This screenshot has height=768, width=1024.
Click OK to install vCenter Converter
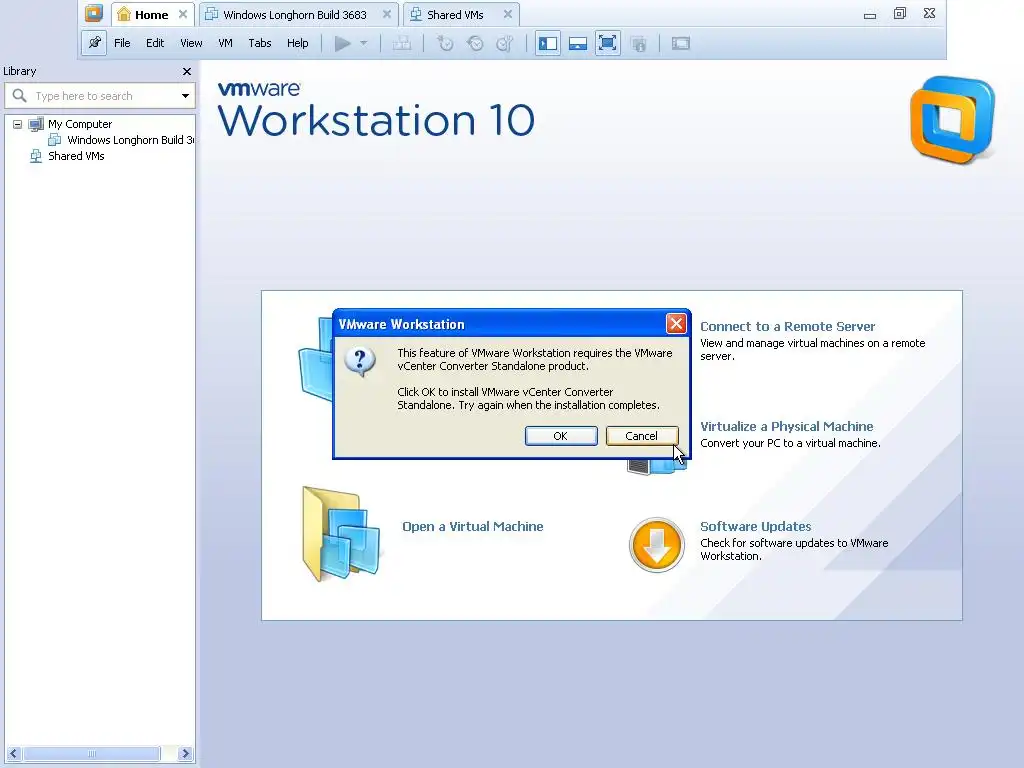click(x=561, y=436)
